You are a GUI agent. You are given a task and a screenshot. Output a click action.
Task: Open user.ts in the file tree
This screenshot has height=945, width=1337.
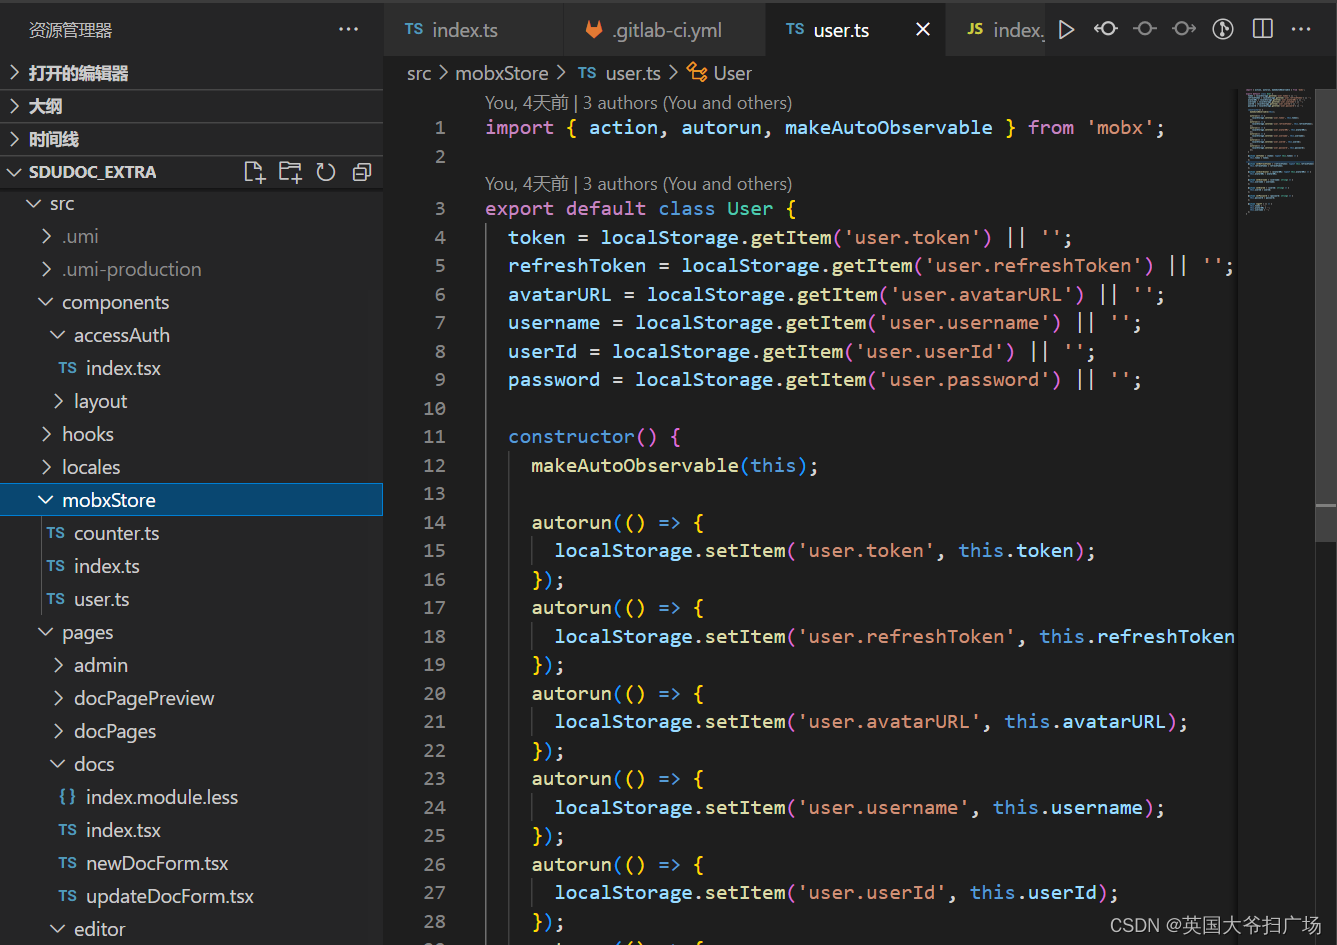pos(191,599)
